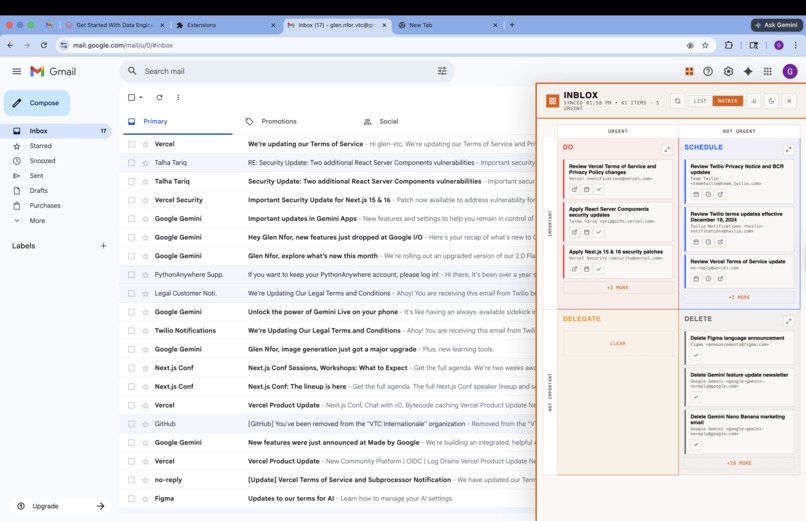The width and height of the screenshot is (806, 521).
Task: Open the Inblox extension icon in Gmail header
Action: 689,71
